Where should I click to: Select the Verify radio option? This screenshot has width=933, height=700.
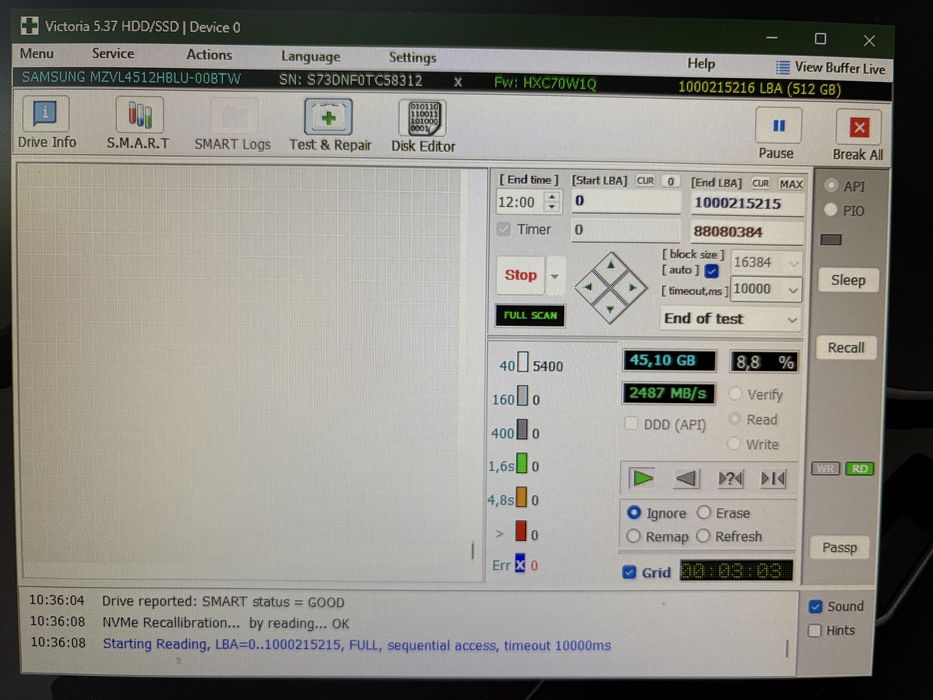(735, 393)
